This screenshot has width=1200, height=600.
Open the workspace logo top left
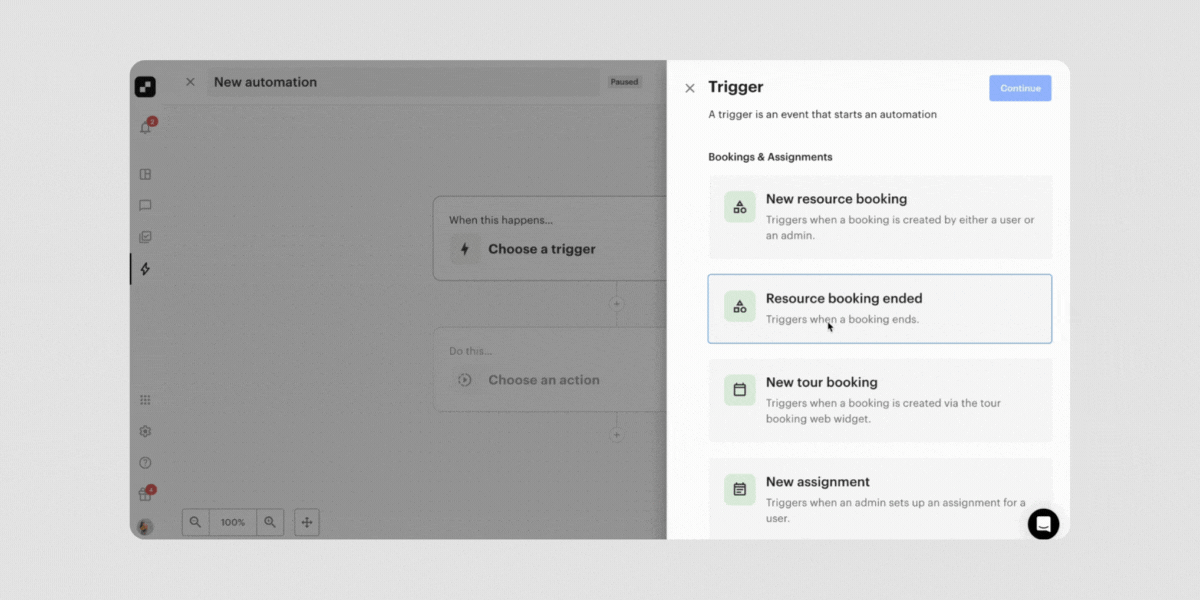point(145,87)
